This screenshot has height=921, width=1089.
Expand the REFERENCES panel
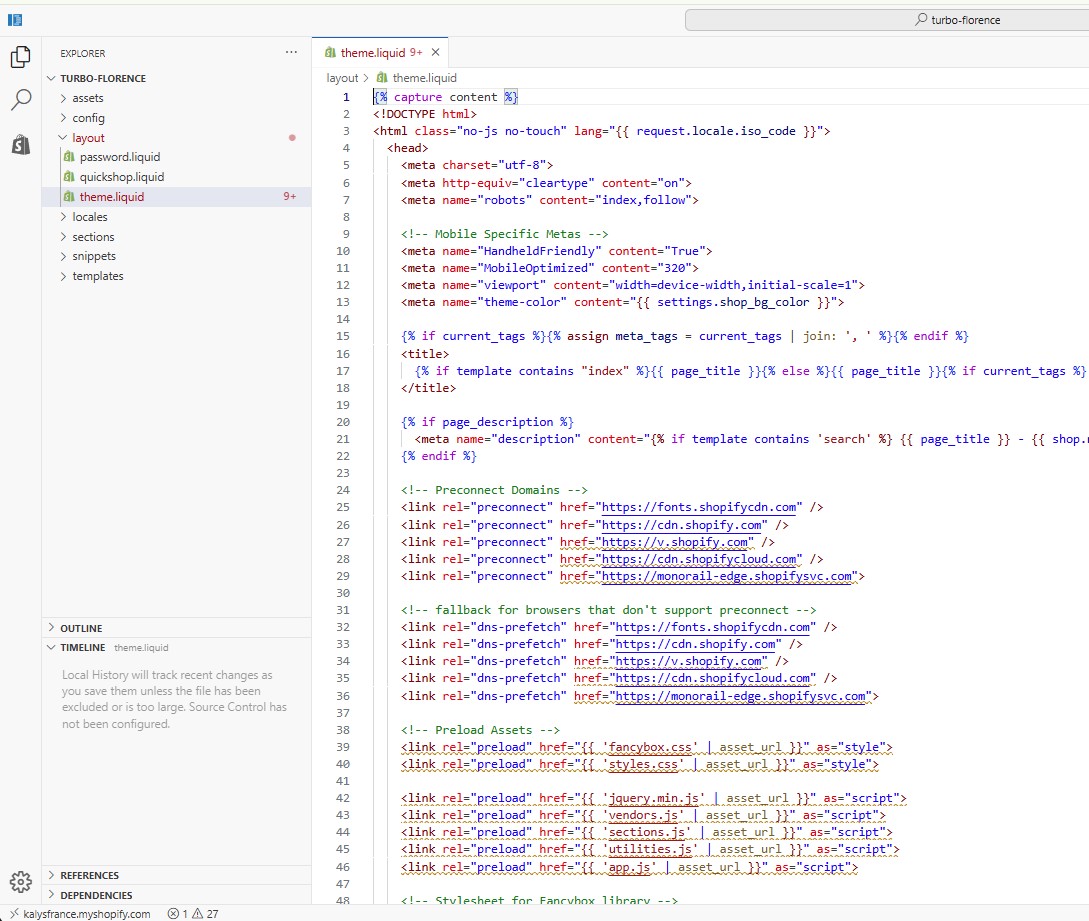[x=176, y=875]
